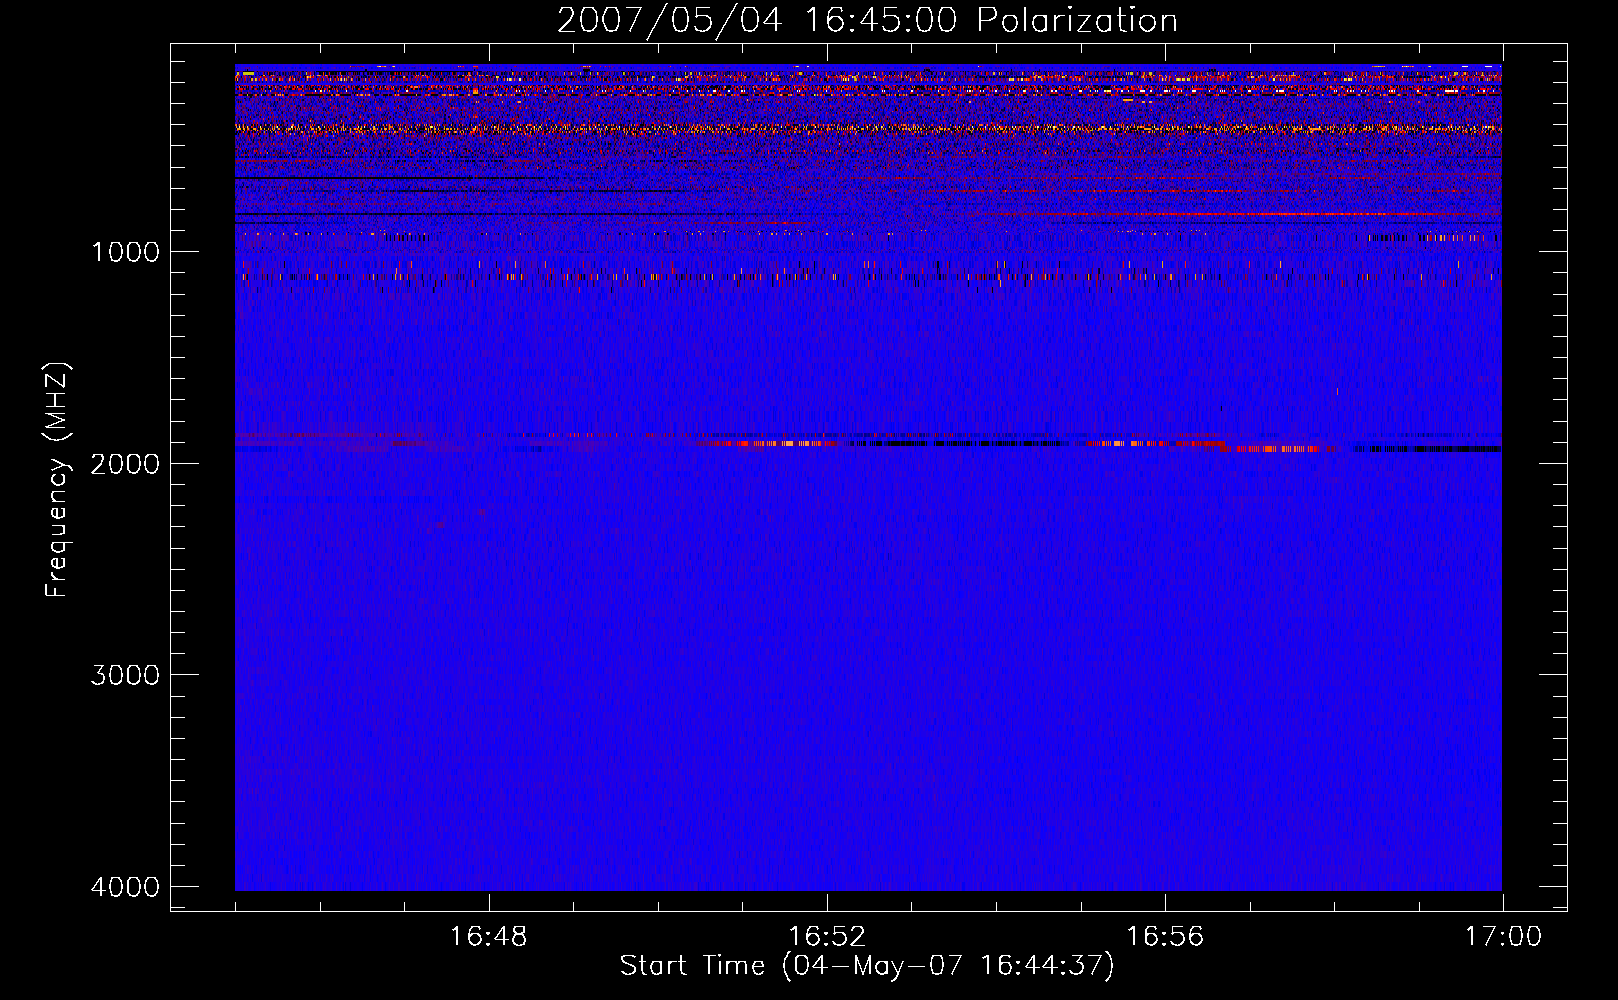The image size is (1618, 1000).
Task: Click the 4000 frequency tick label
Action: pyautogui.click(x=125, y=887)
